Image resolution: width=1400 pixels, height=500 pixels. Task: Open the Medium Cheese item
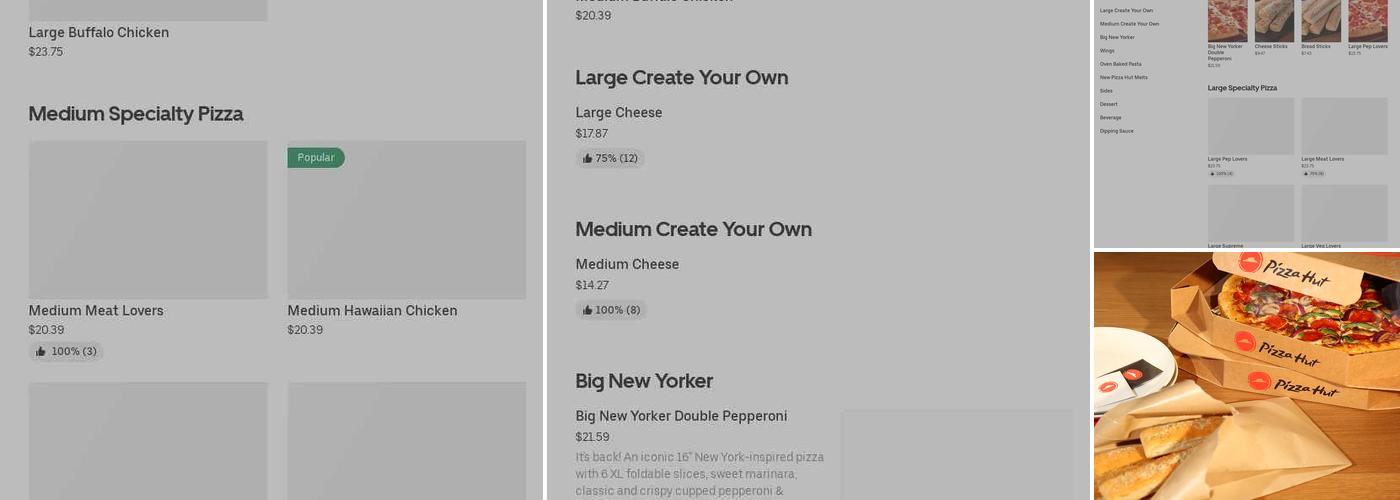tap(627, 265)
